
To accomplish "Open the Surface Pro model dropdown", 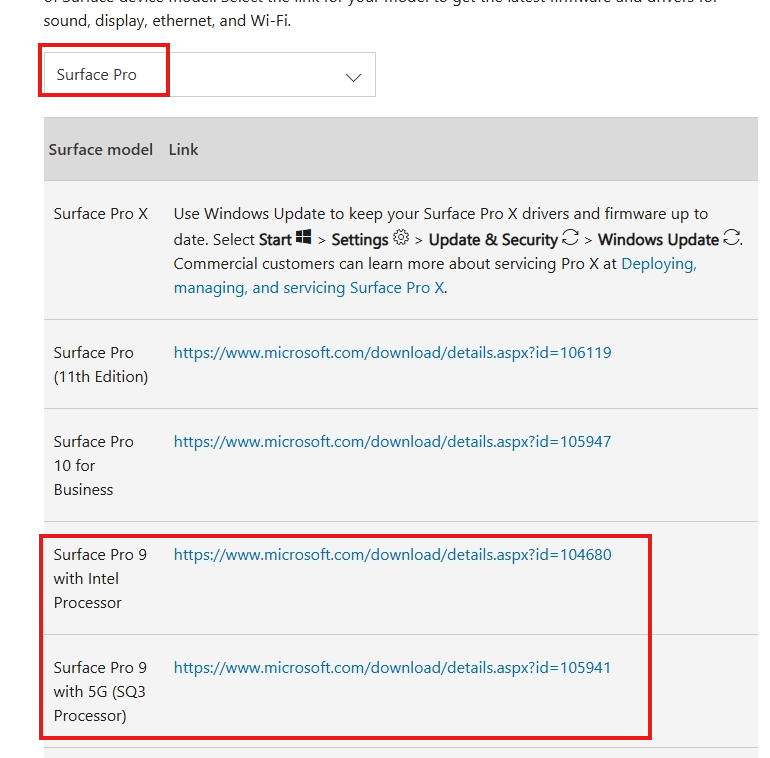I will (x=210, y=75).
